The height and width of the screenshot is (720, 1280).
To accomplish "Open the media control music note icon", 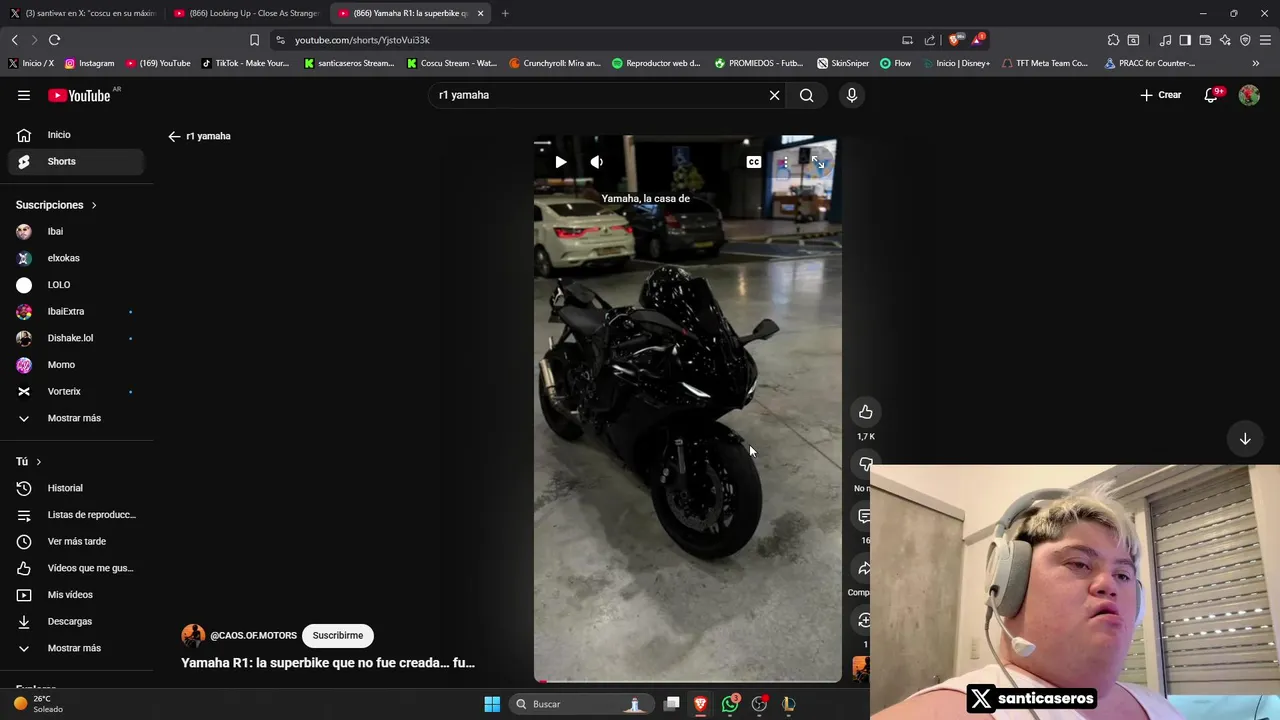I will tap(1165, 40).
